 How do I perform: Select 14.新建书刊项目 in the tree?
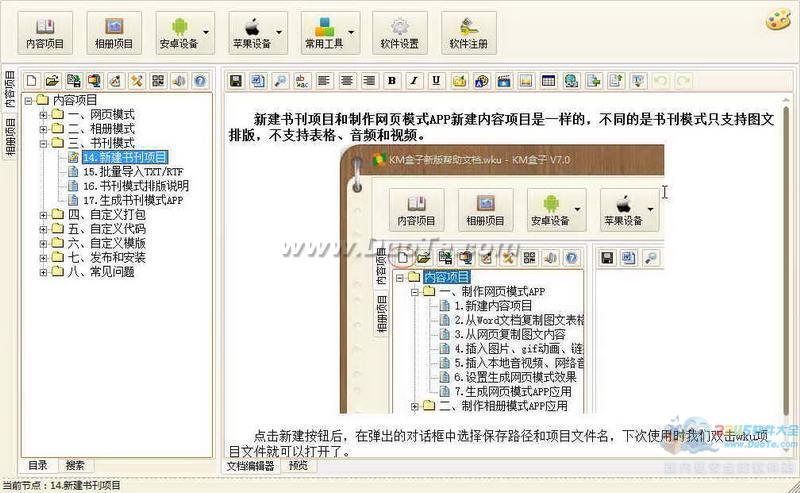(x=125, y=157)
